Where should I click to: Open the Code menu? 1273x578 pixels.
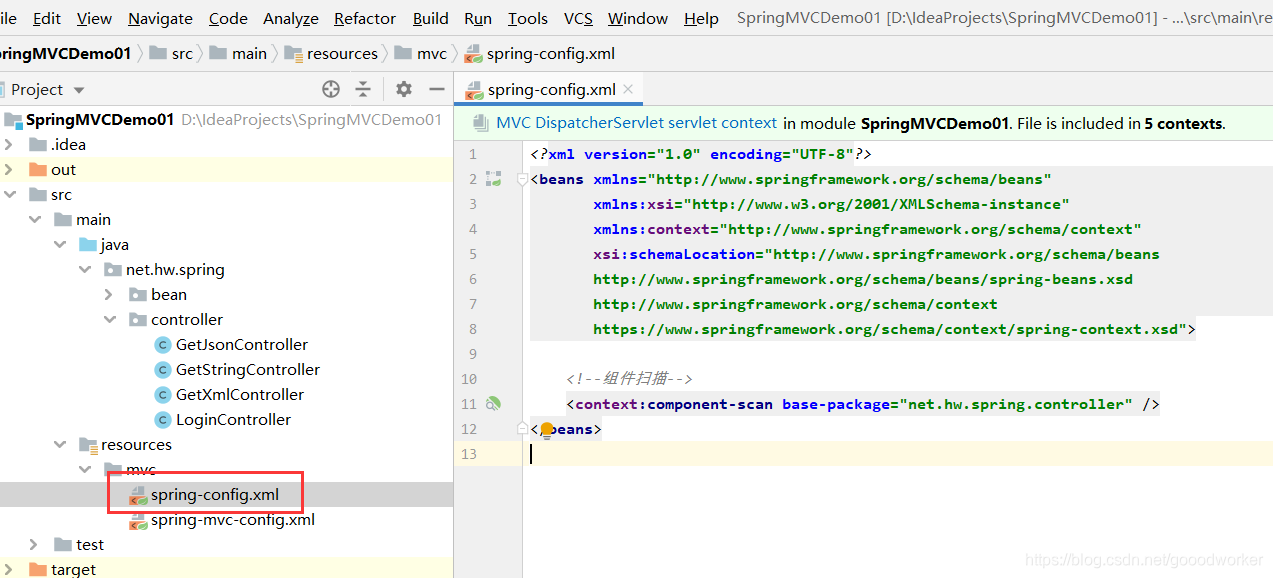point(228,18)
